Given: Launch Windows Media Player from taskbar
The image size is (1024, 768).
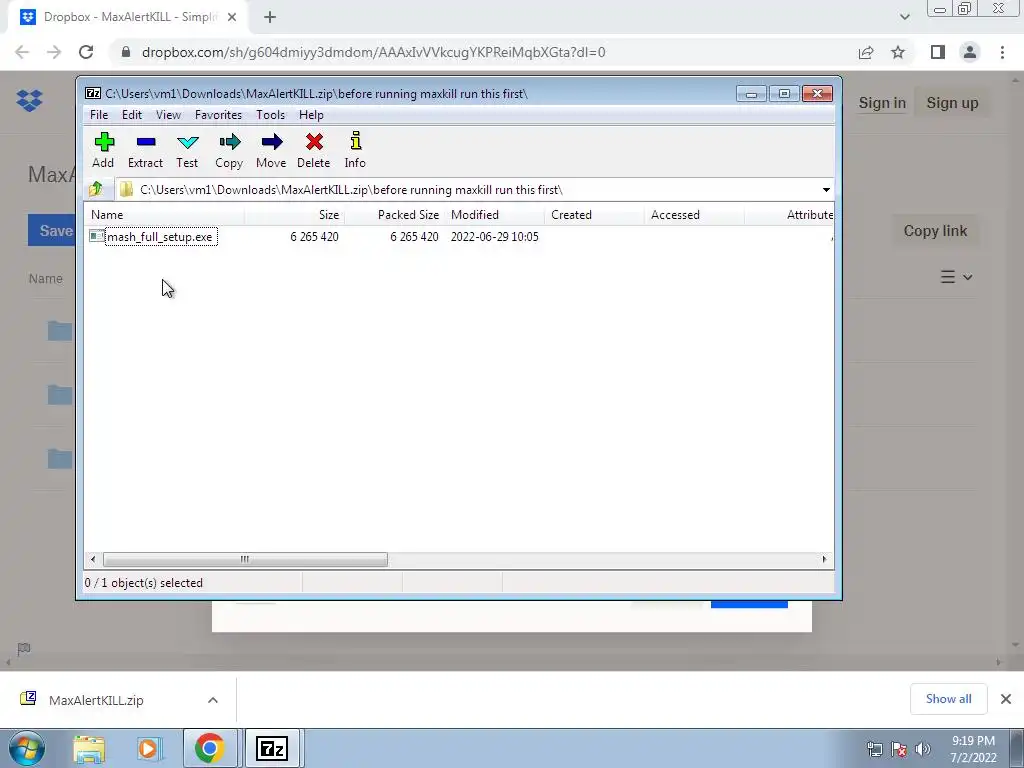Looking at the screenshot, I should [x=148, y=748].
